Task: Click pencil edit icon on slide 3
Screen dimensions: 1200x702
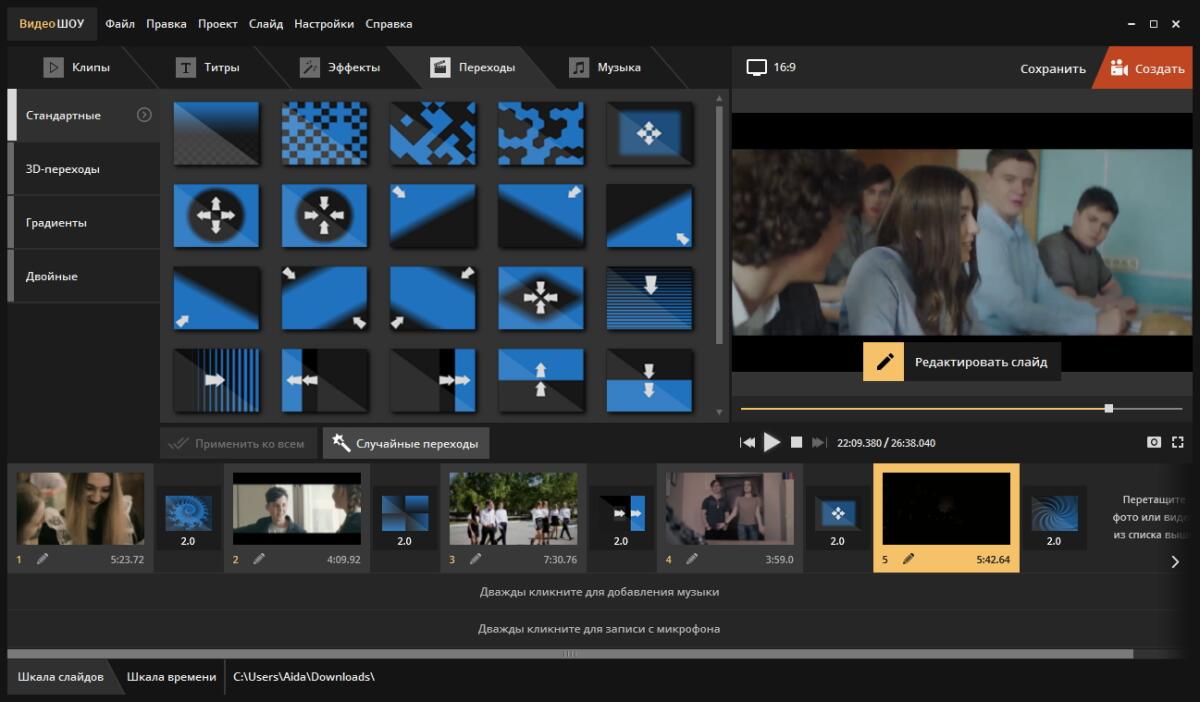Action: 475,559
